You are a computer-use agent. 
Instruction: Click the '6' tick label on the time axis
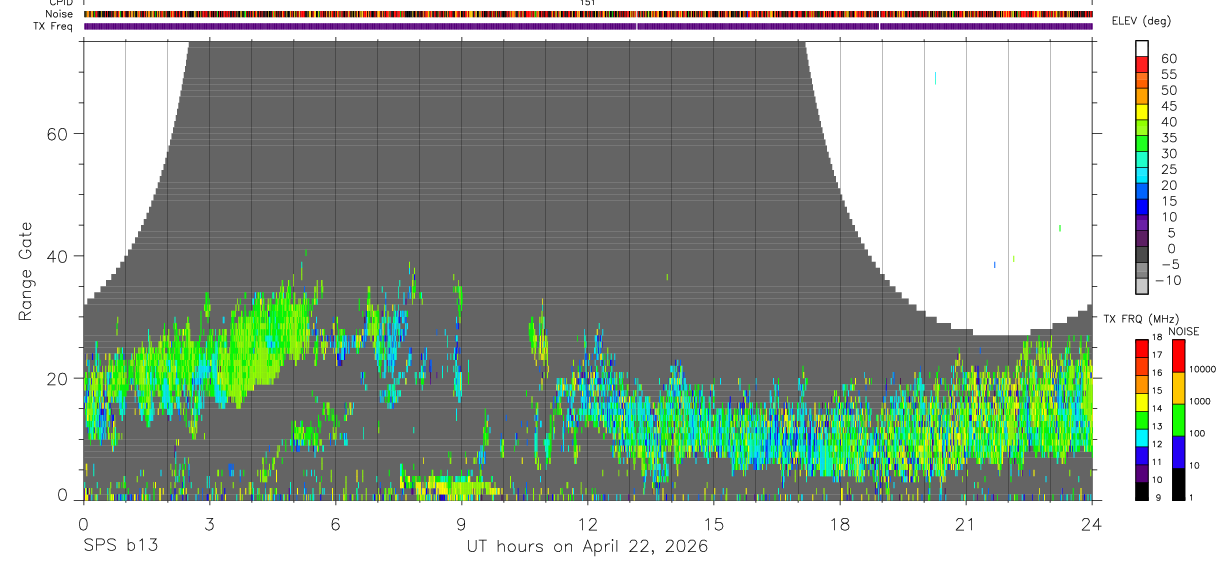(x=335, y=523)
